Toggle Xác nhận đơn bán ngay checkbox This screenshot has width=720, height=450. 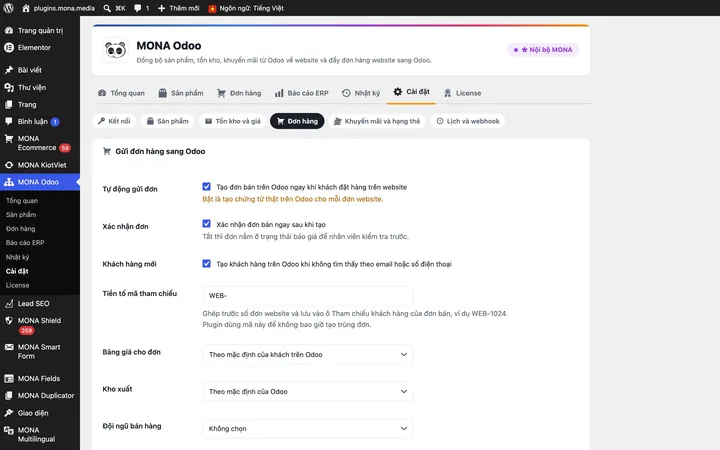click(x=207, y=224)
